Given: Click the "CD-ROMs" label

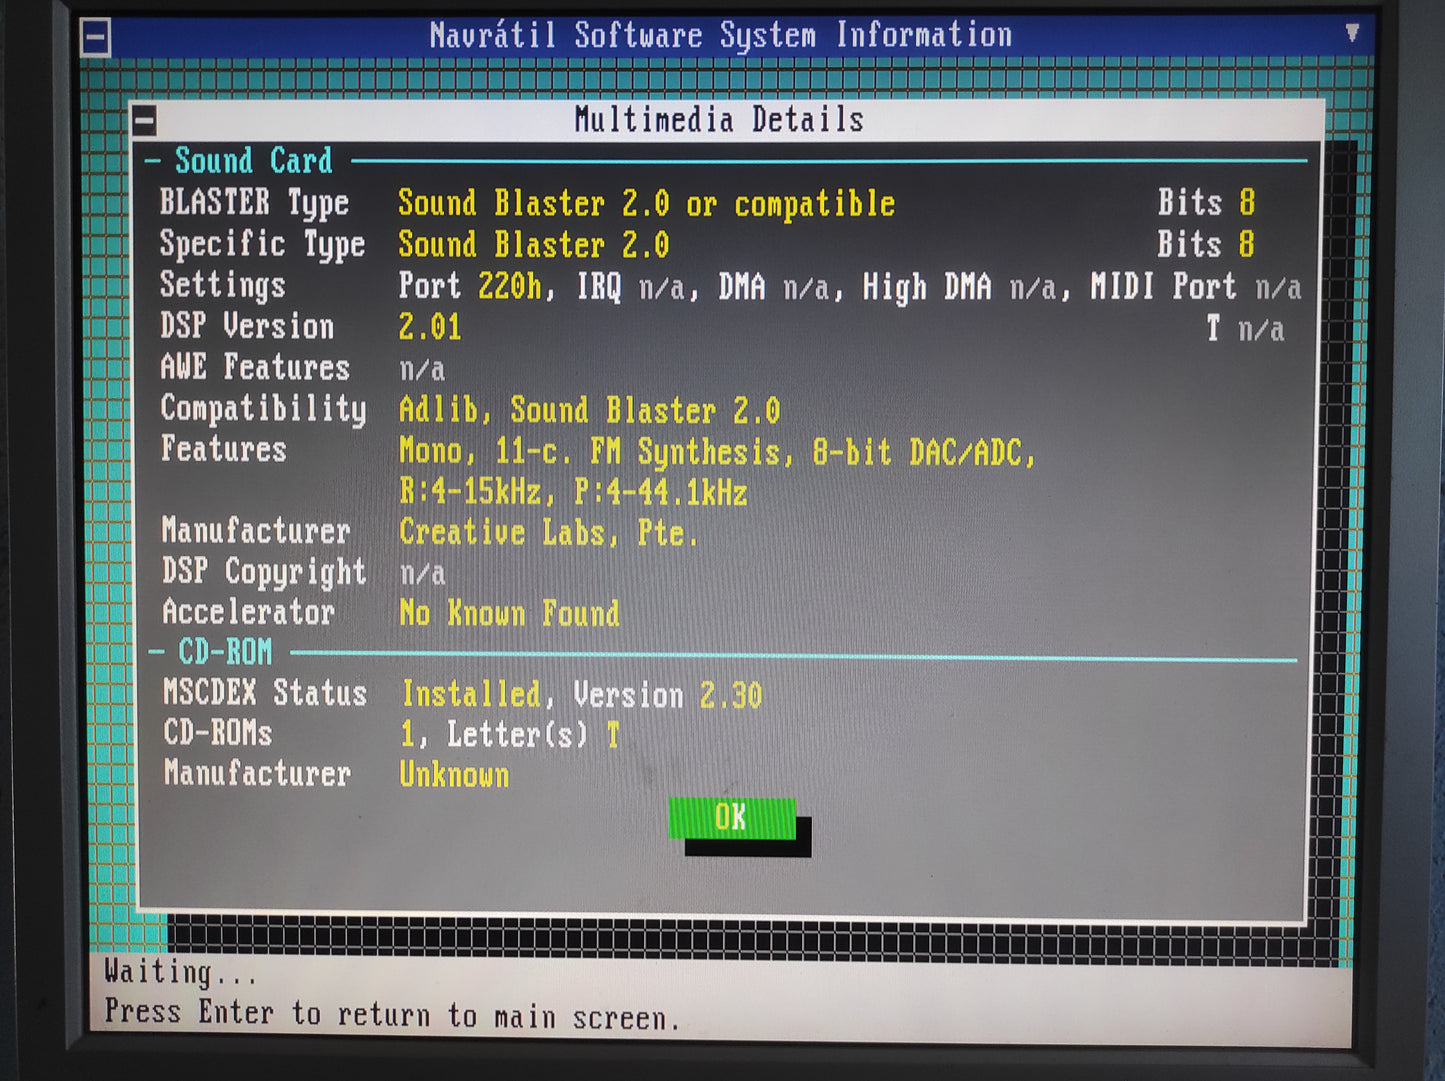Looking at the screenshot, I should [x=218, y=733].
